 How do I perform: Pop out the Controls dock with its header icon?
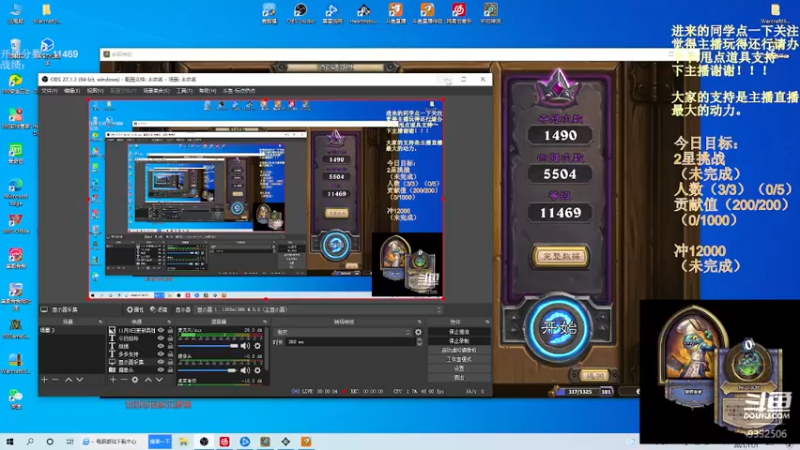click(x=487, y=321)
